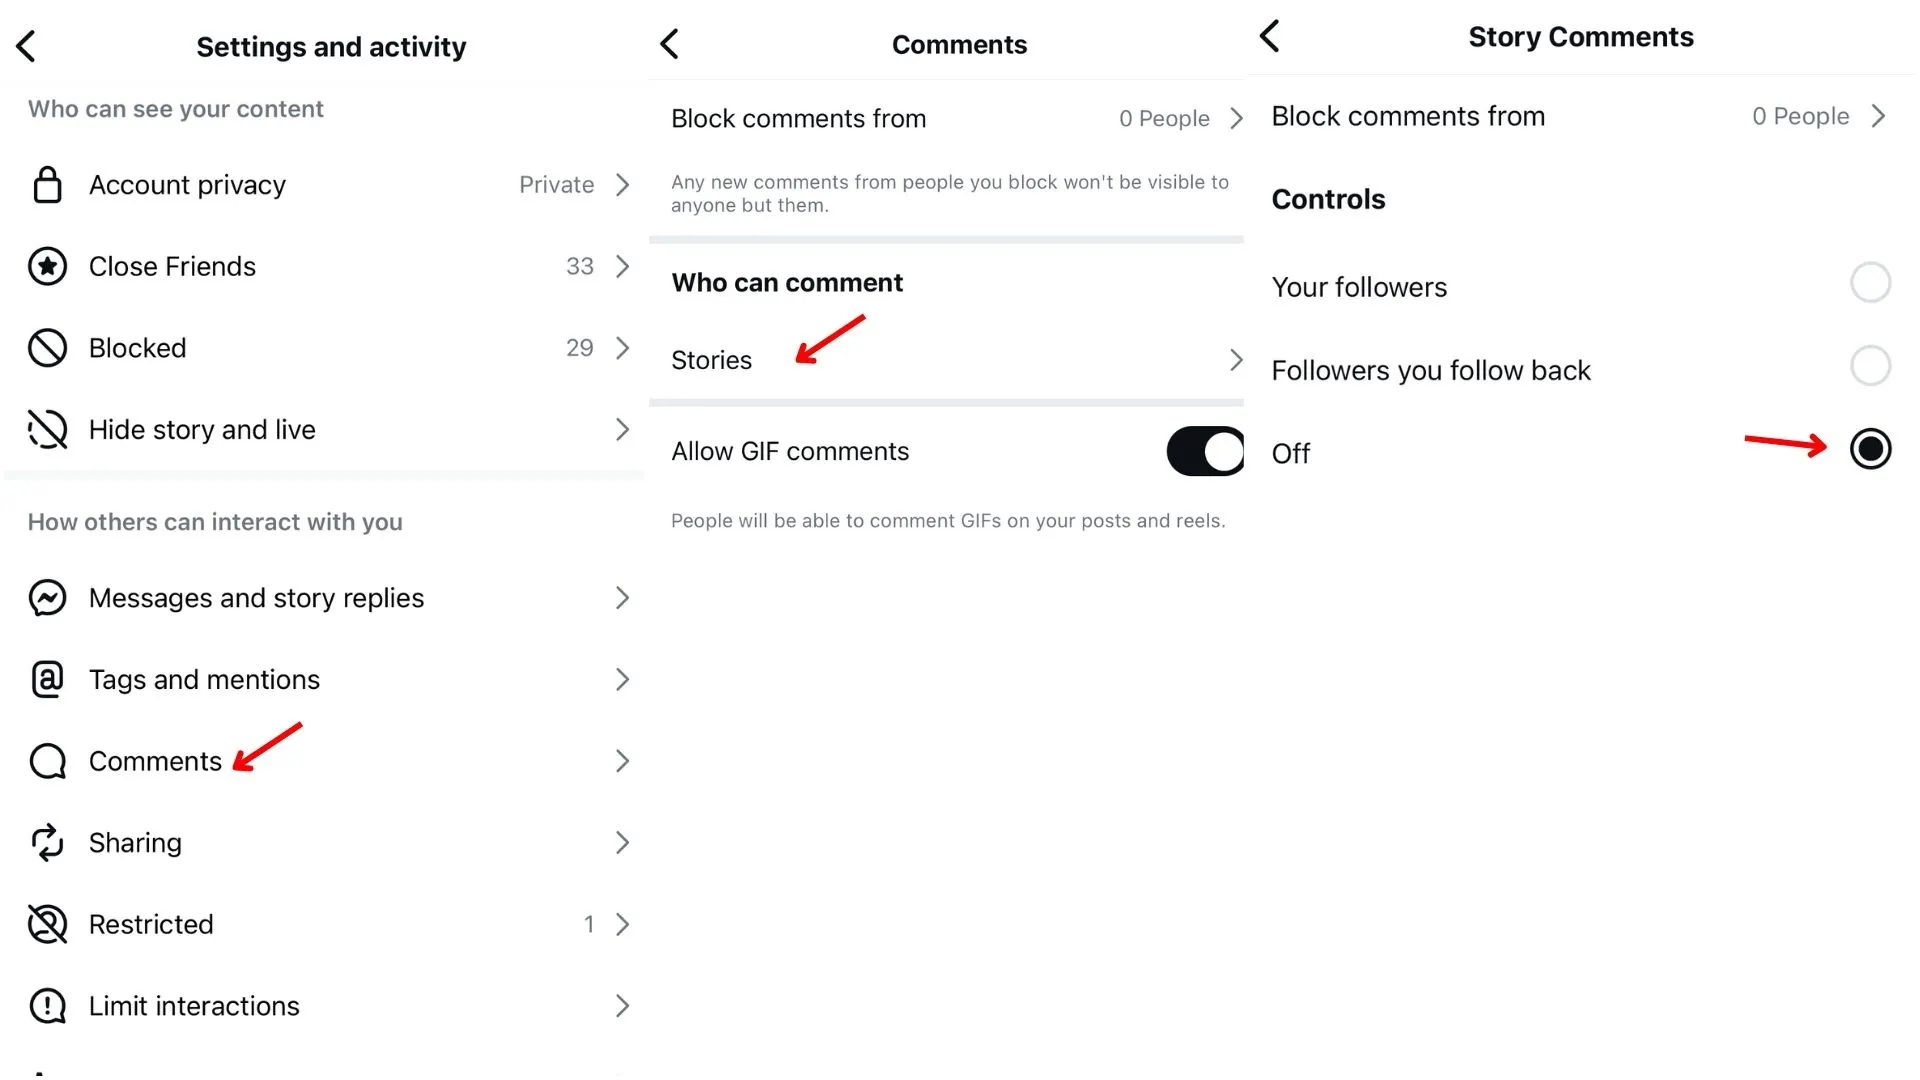This screenshot has width=1920, height=1080.
Task: Select the Your followers radio option
Action: tap(1870, 283)
